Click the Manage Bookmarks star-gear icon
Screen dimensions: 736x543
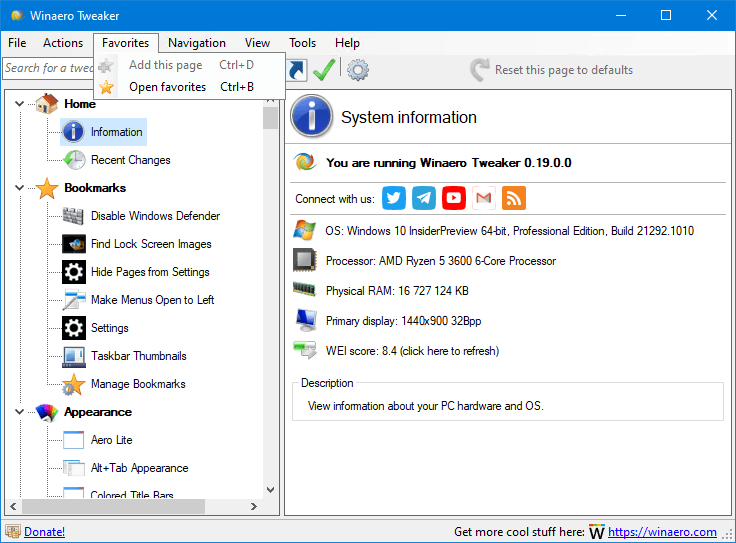pos(74,384)
